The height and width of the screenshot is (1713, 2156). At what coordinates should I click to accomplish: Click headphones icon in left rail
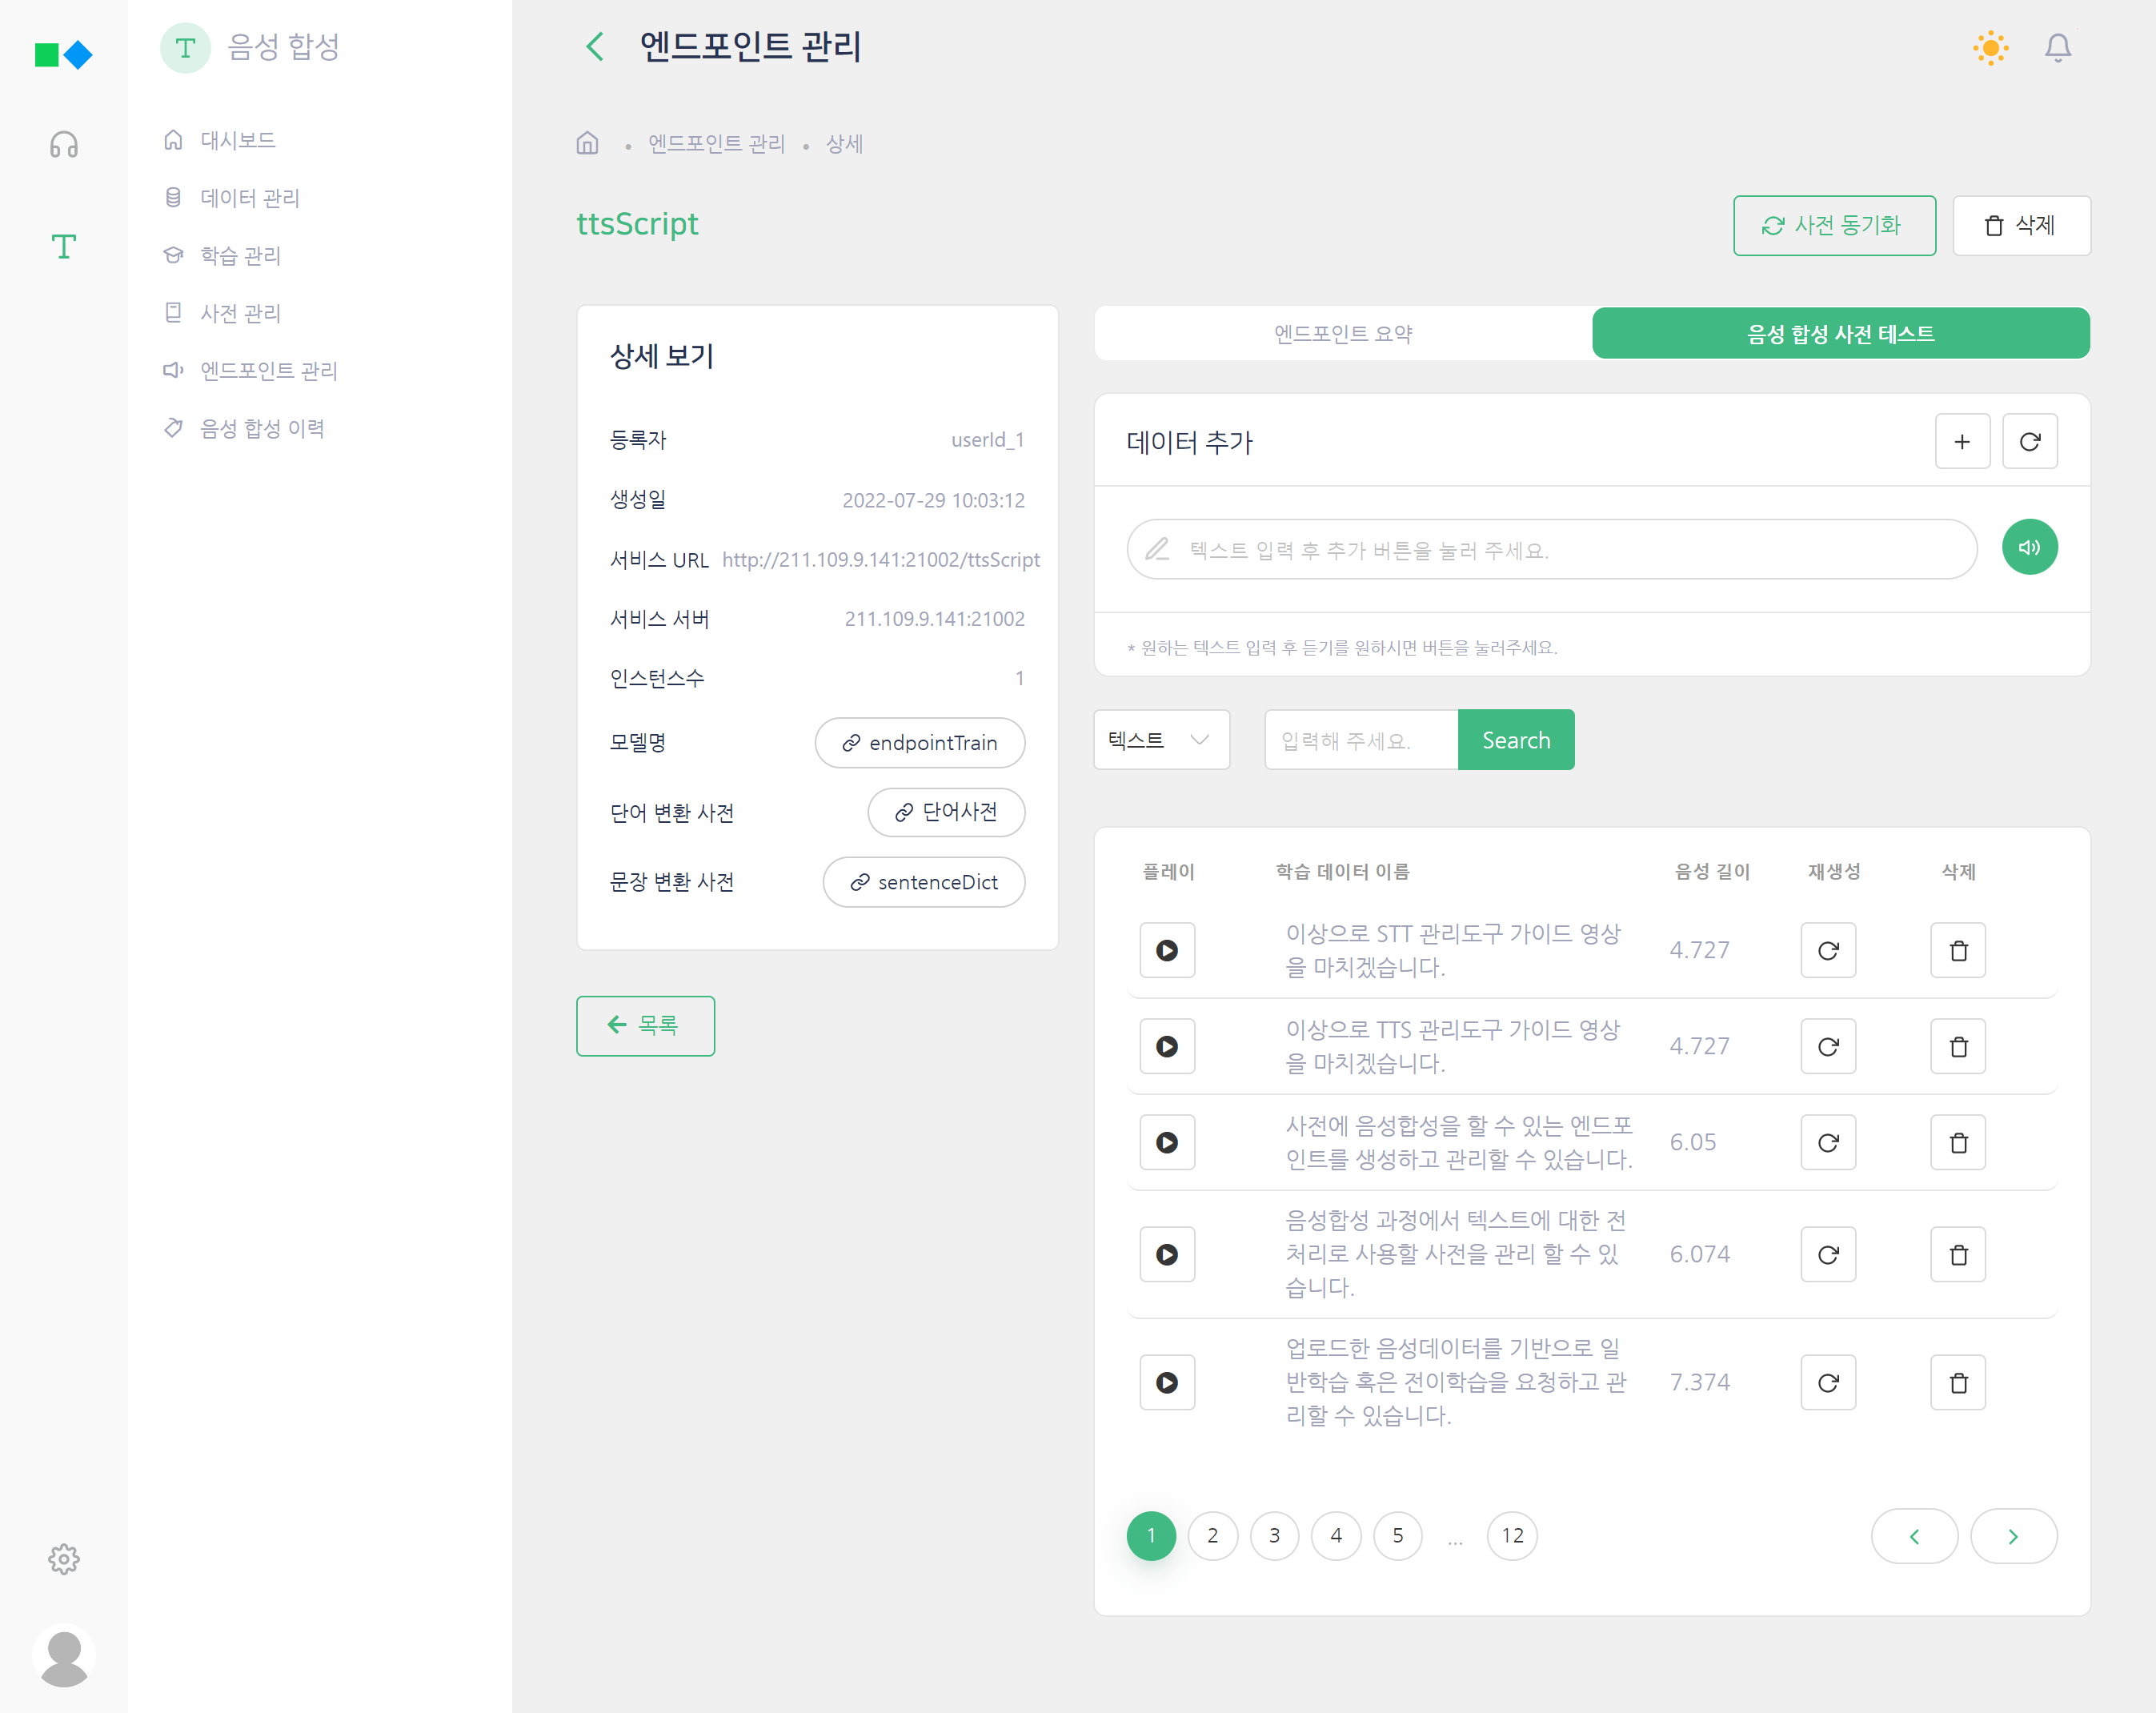63,145
